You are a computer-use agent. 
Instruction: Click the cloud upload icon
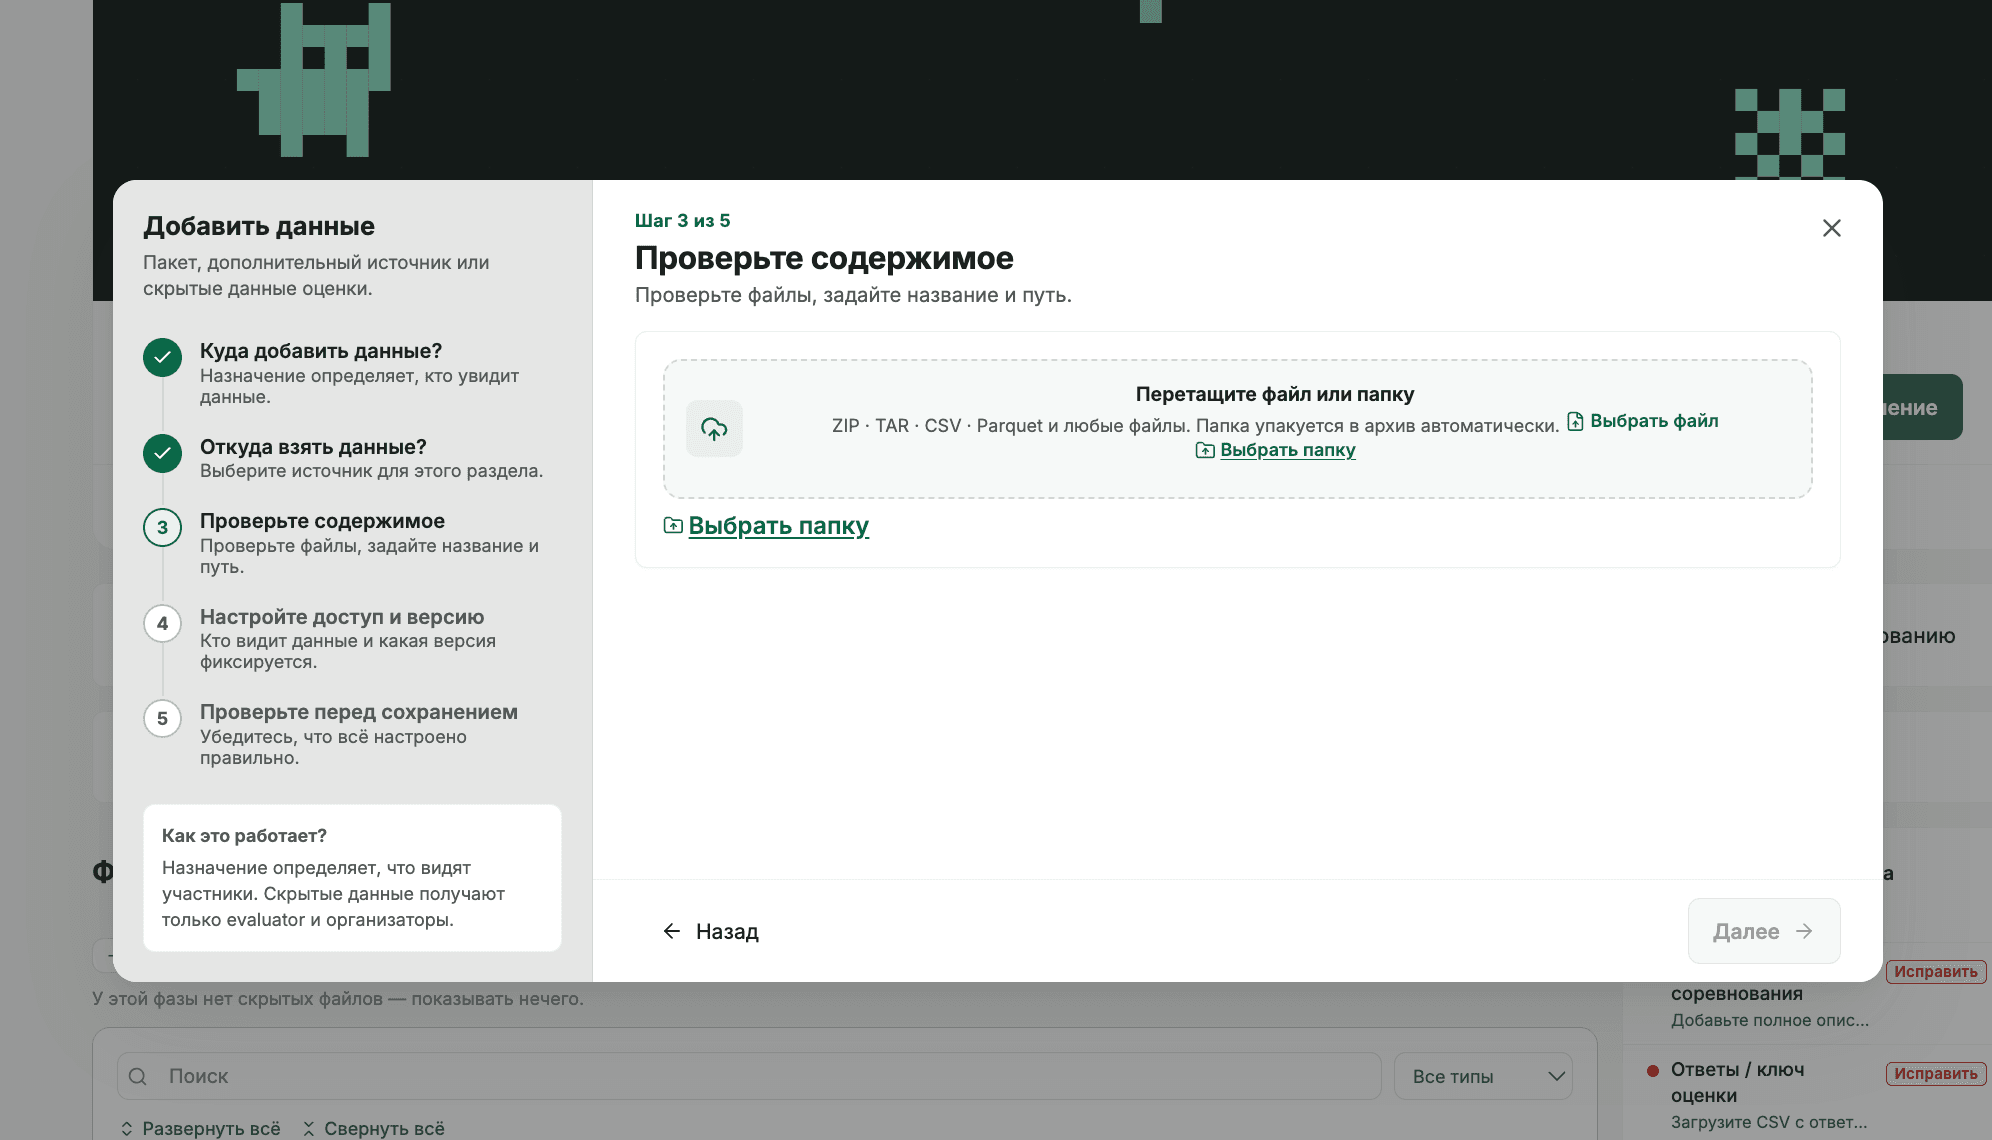point(714,429)
